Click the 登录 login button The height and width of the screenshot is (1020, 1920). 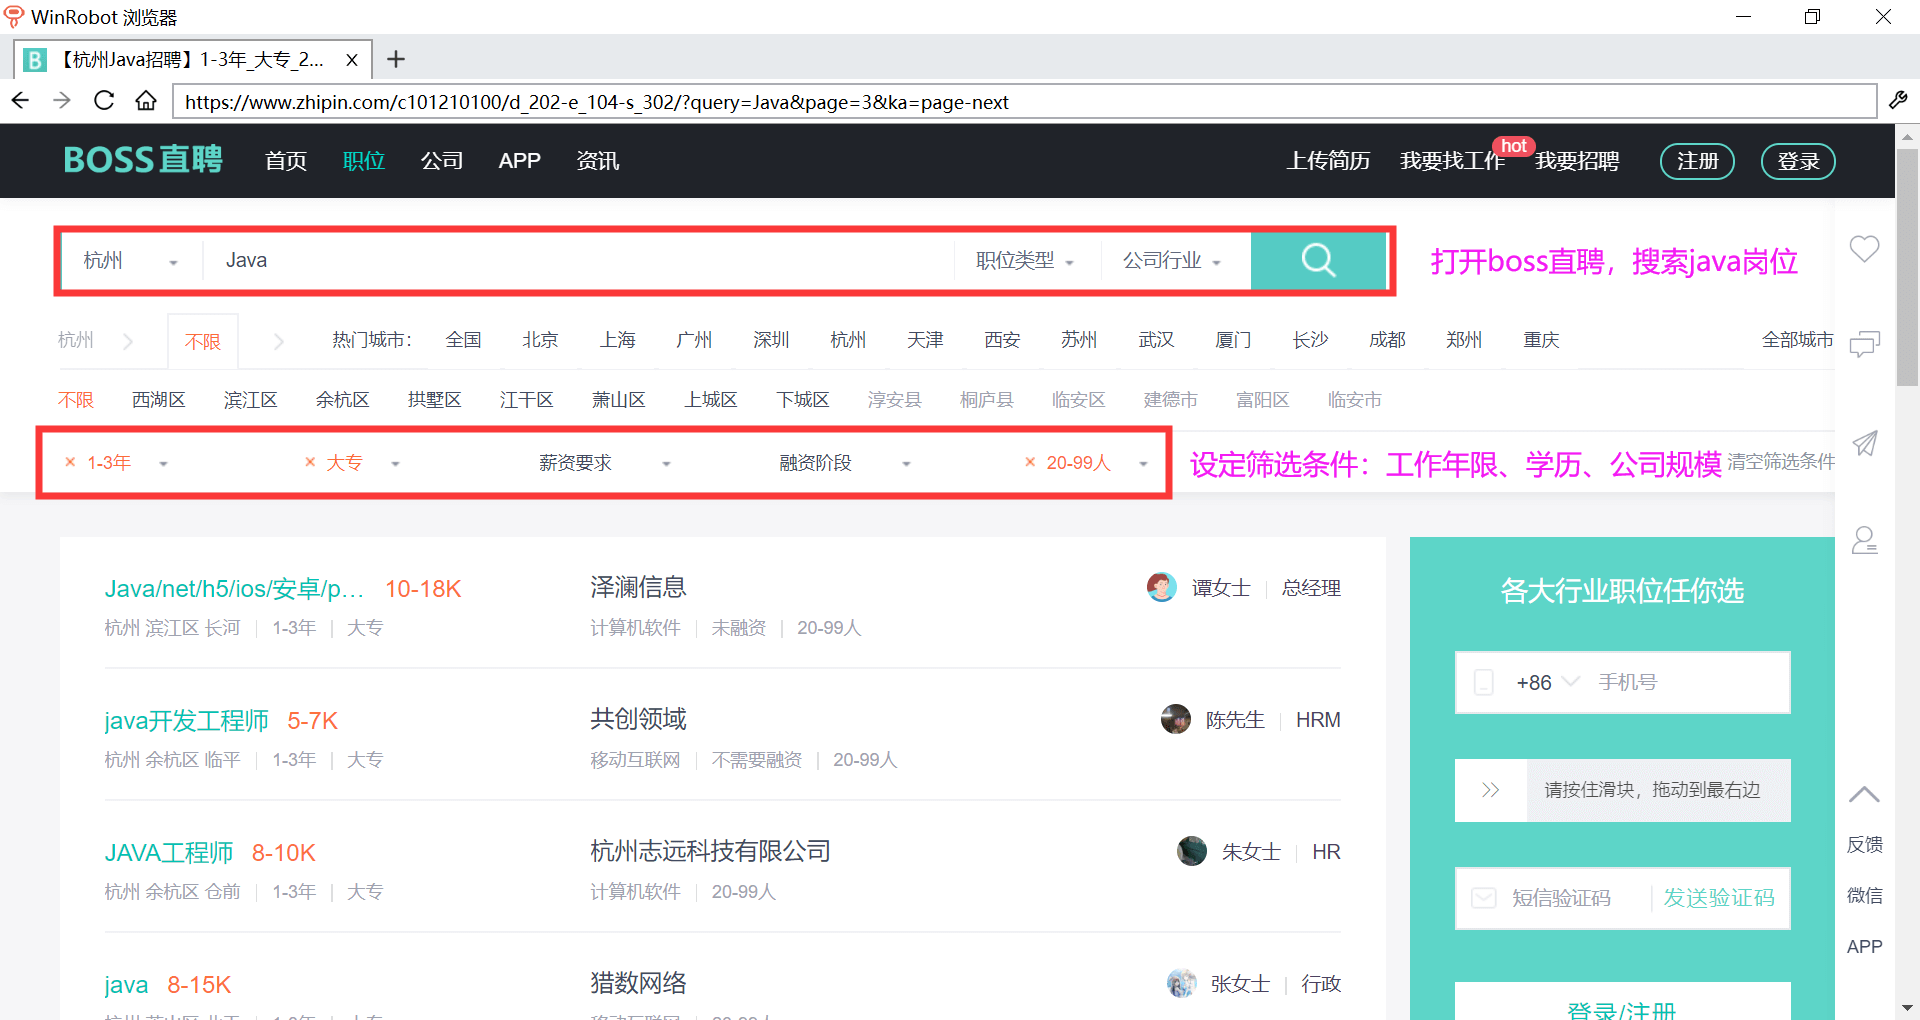[1798, 161]
